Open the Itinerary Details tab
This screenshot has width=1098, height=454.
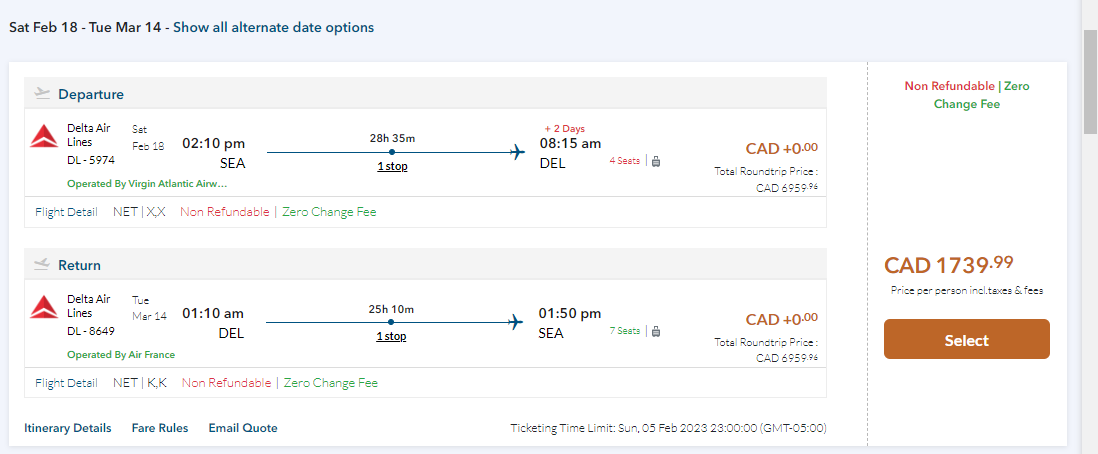(x=68, y=428)
